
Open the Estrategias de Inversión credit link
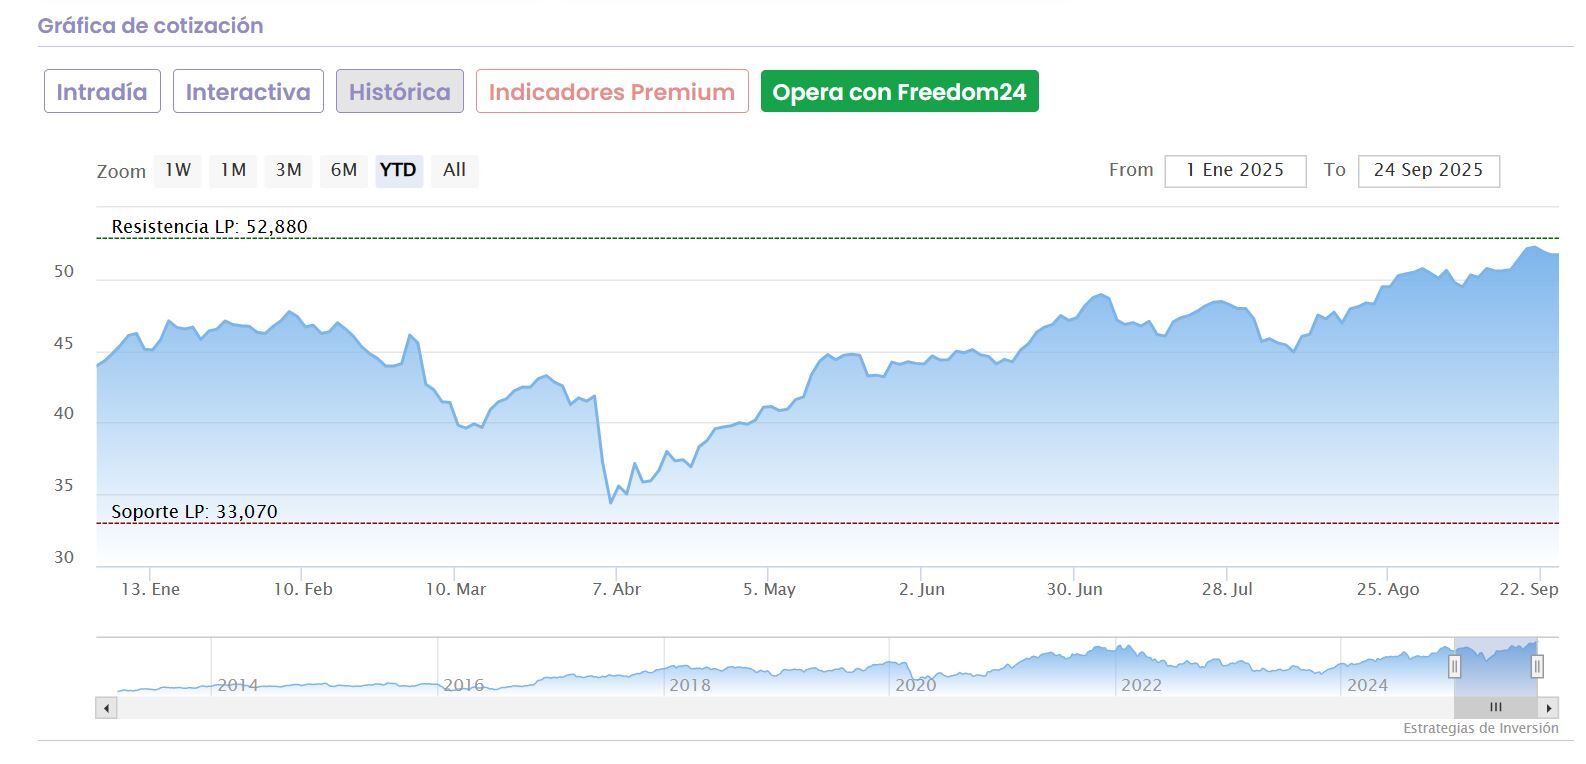pyautogui.click(x=1480, y=728)
